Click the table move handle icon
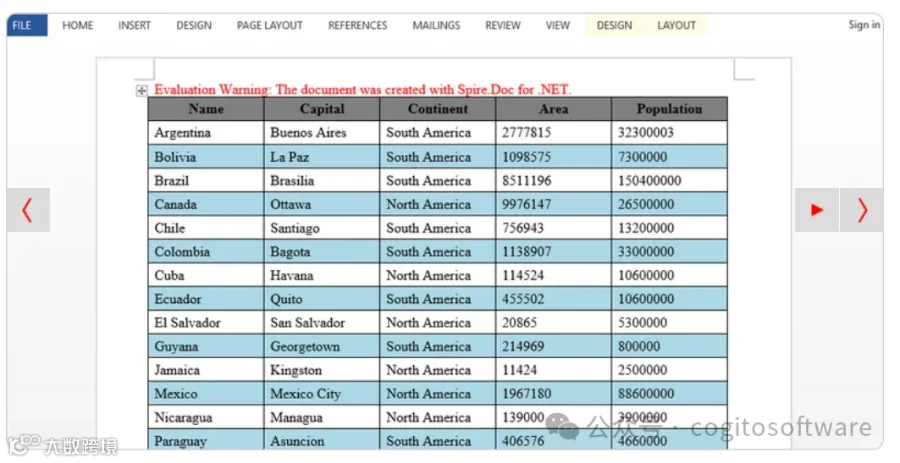The width and height of the screenshot is (900, 463). click(141, 91)
